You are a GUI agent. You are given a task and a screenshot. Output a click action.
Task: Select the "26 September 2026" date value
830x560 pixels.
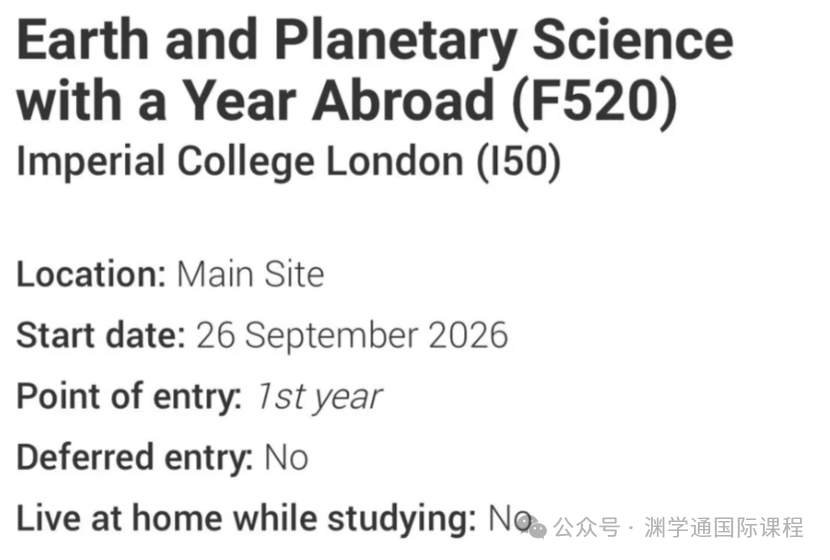[x=352, y=335]
